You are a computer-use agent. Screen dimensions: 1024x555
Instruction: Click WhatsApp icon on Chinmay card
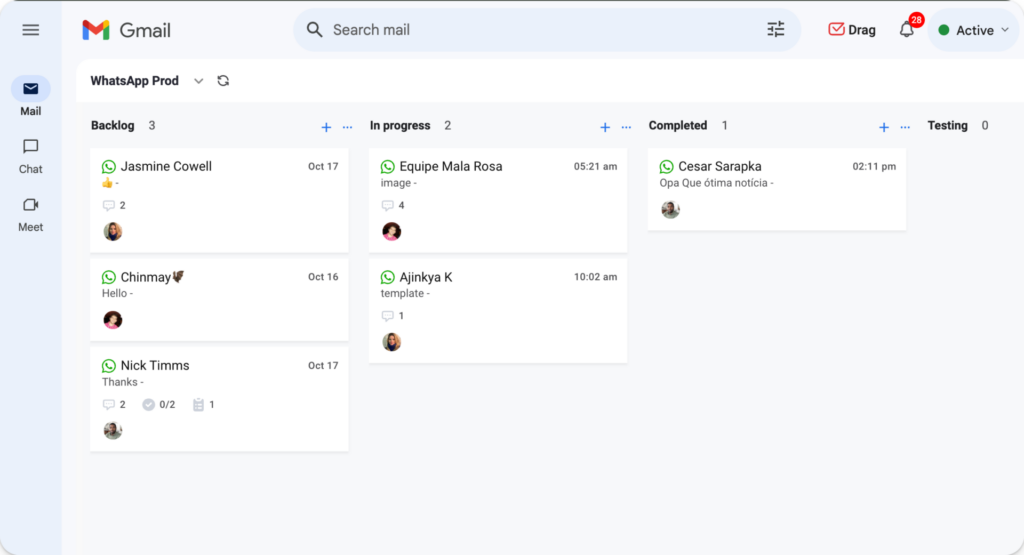[108, 278]
